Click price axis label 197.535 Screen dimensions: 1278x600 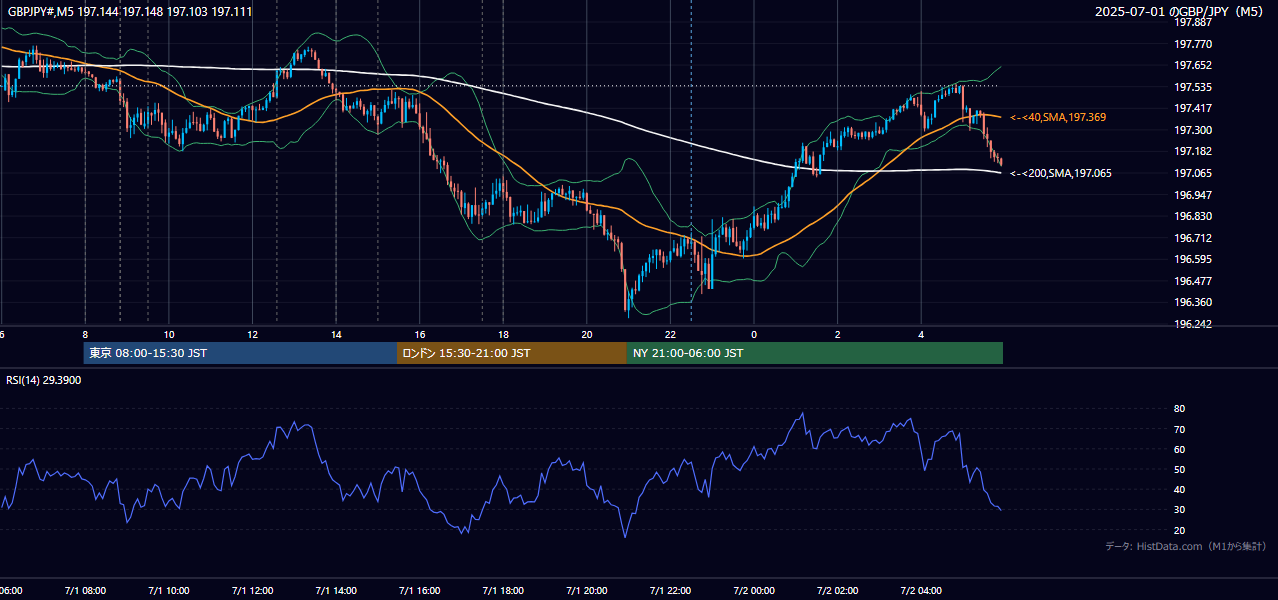pyautogui.click(x=1192, y=88)
